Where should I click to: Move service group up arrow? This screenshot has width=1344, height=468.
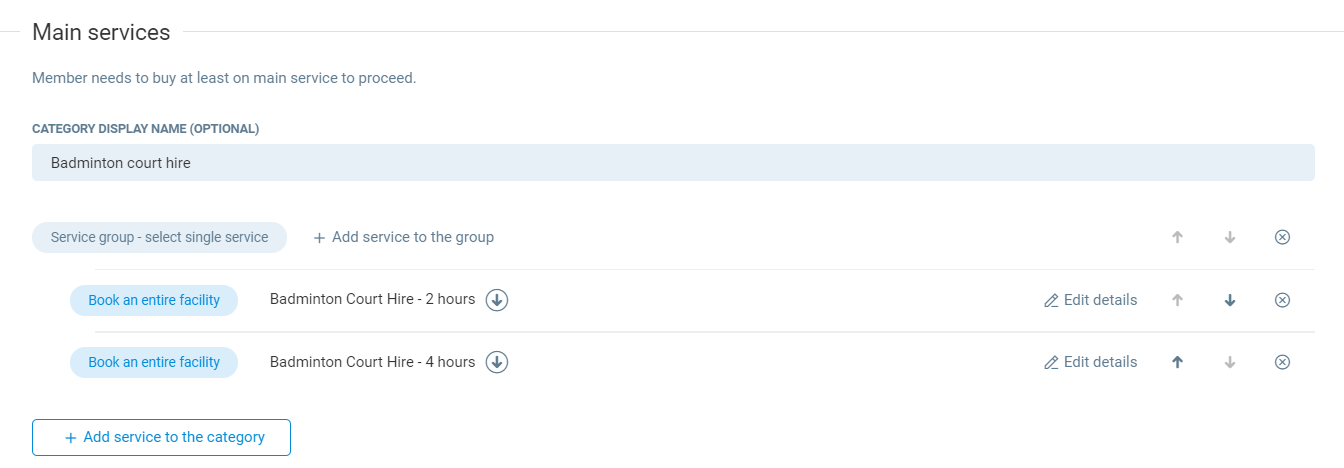tap(1178, 237)
